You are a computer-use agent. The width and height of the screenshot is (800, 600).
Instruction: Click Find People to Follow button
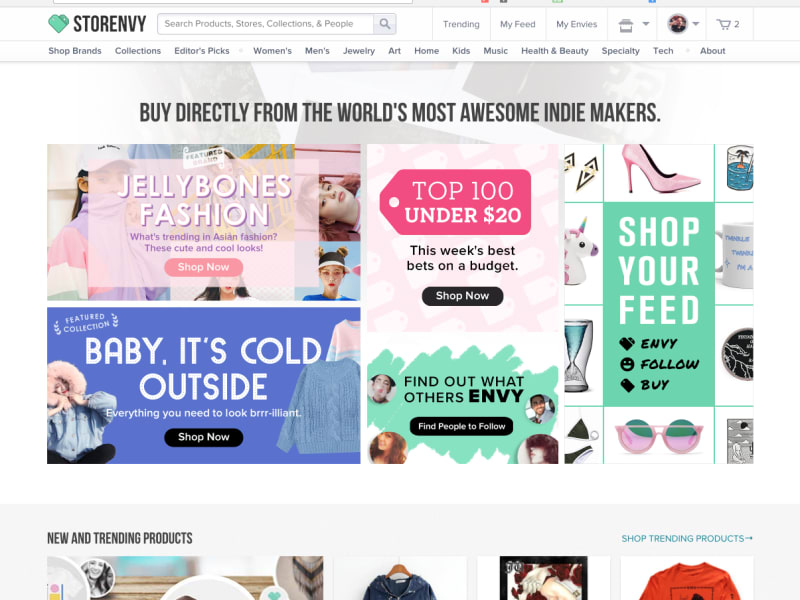[462, 426]
